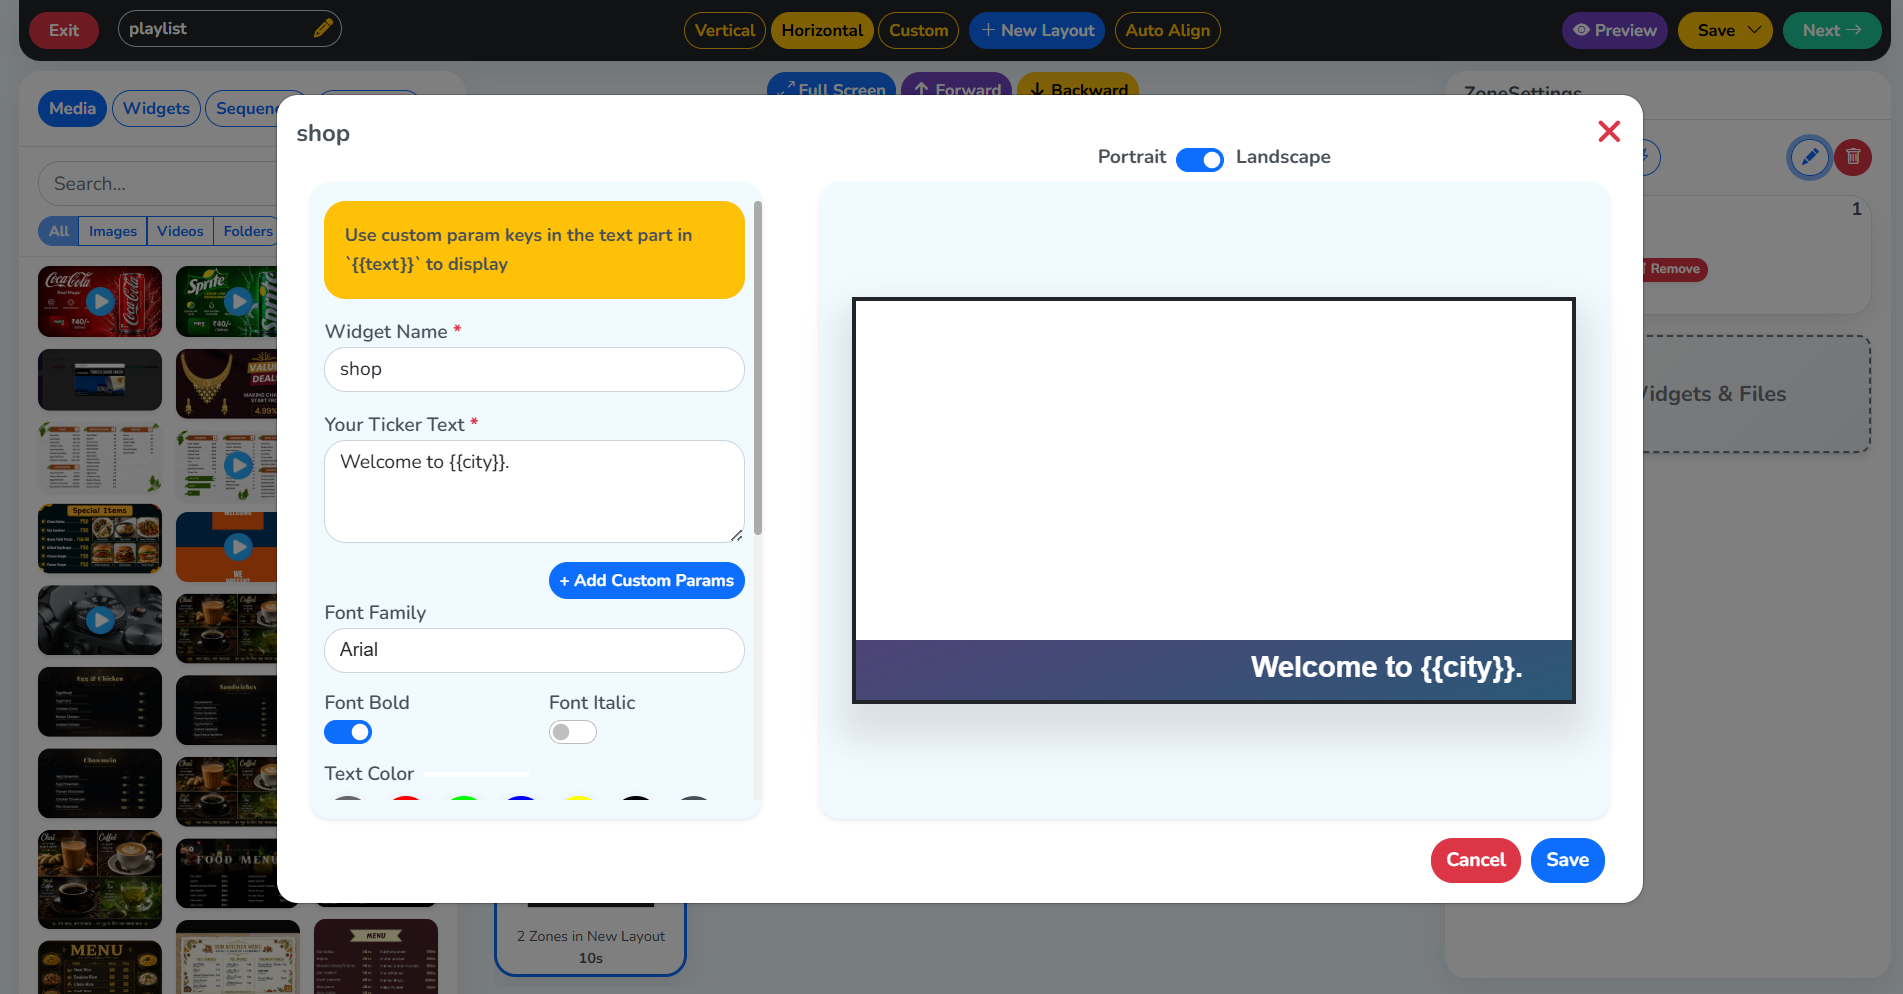Viewport: 1903px width, 994px height.
Task: Select the Custom layout option
Action: [x=918, y=30]
